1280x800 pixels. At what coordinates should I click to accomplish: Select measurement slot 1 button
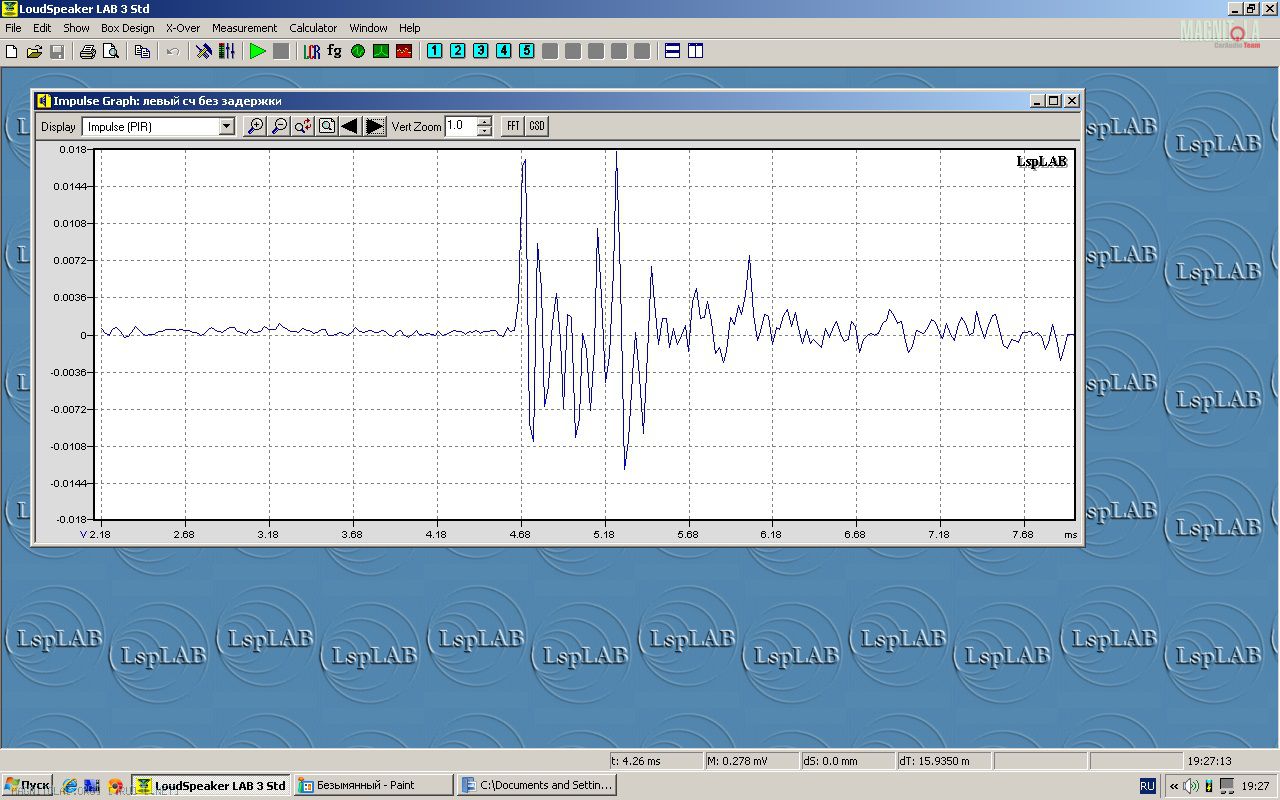434,51
